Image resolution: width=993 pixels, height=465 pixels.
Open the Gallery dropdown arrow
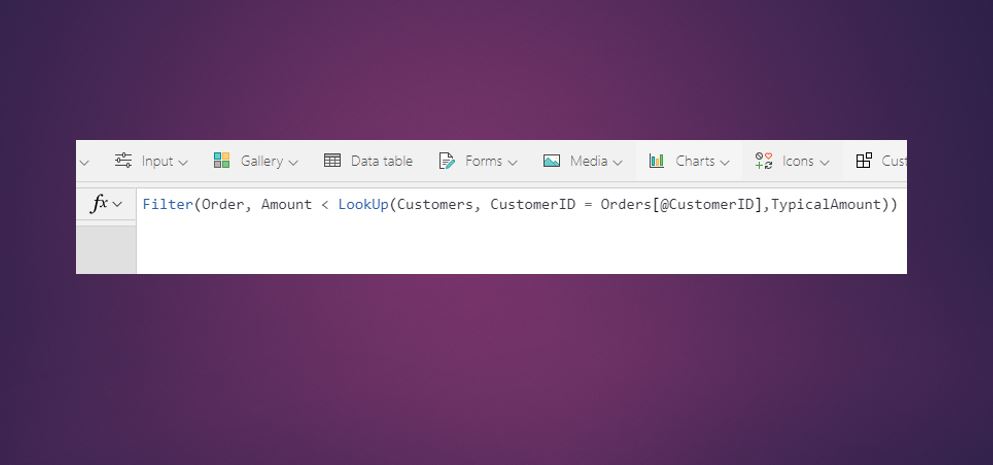293,162
